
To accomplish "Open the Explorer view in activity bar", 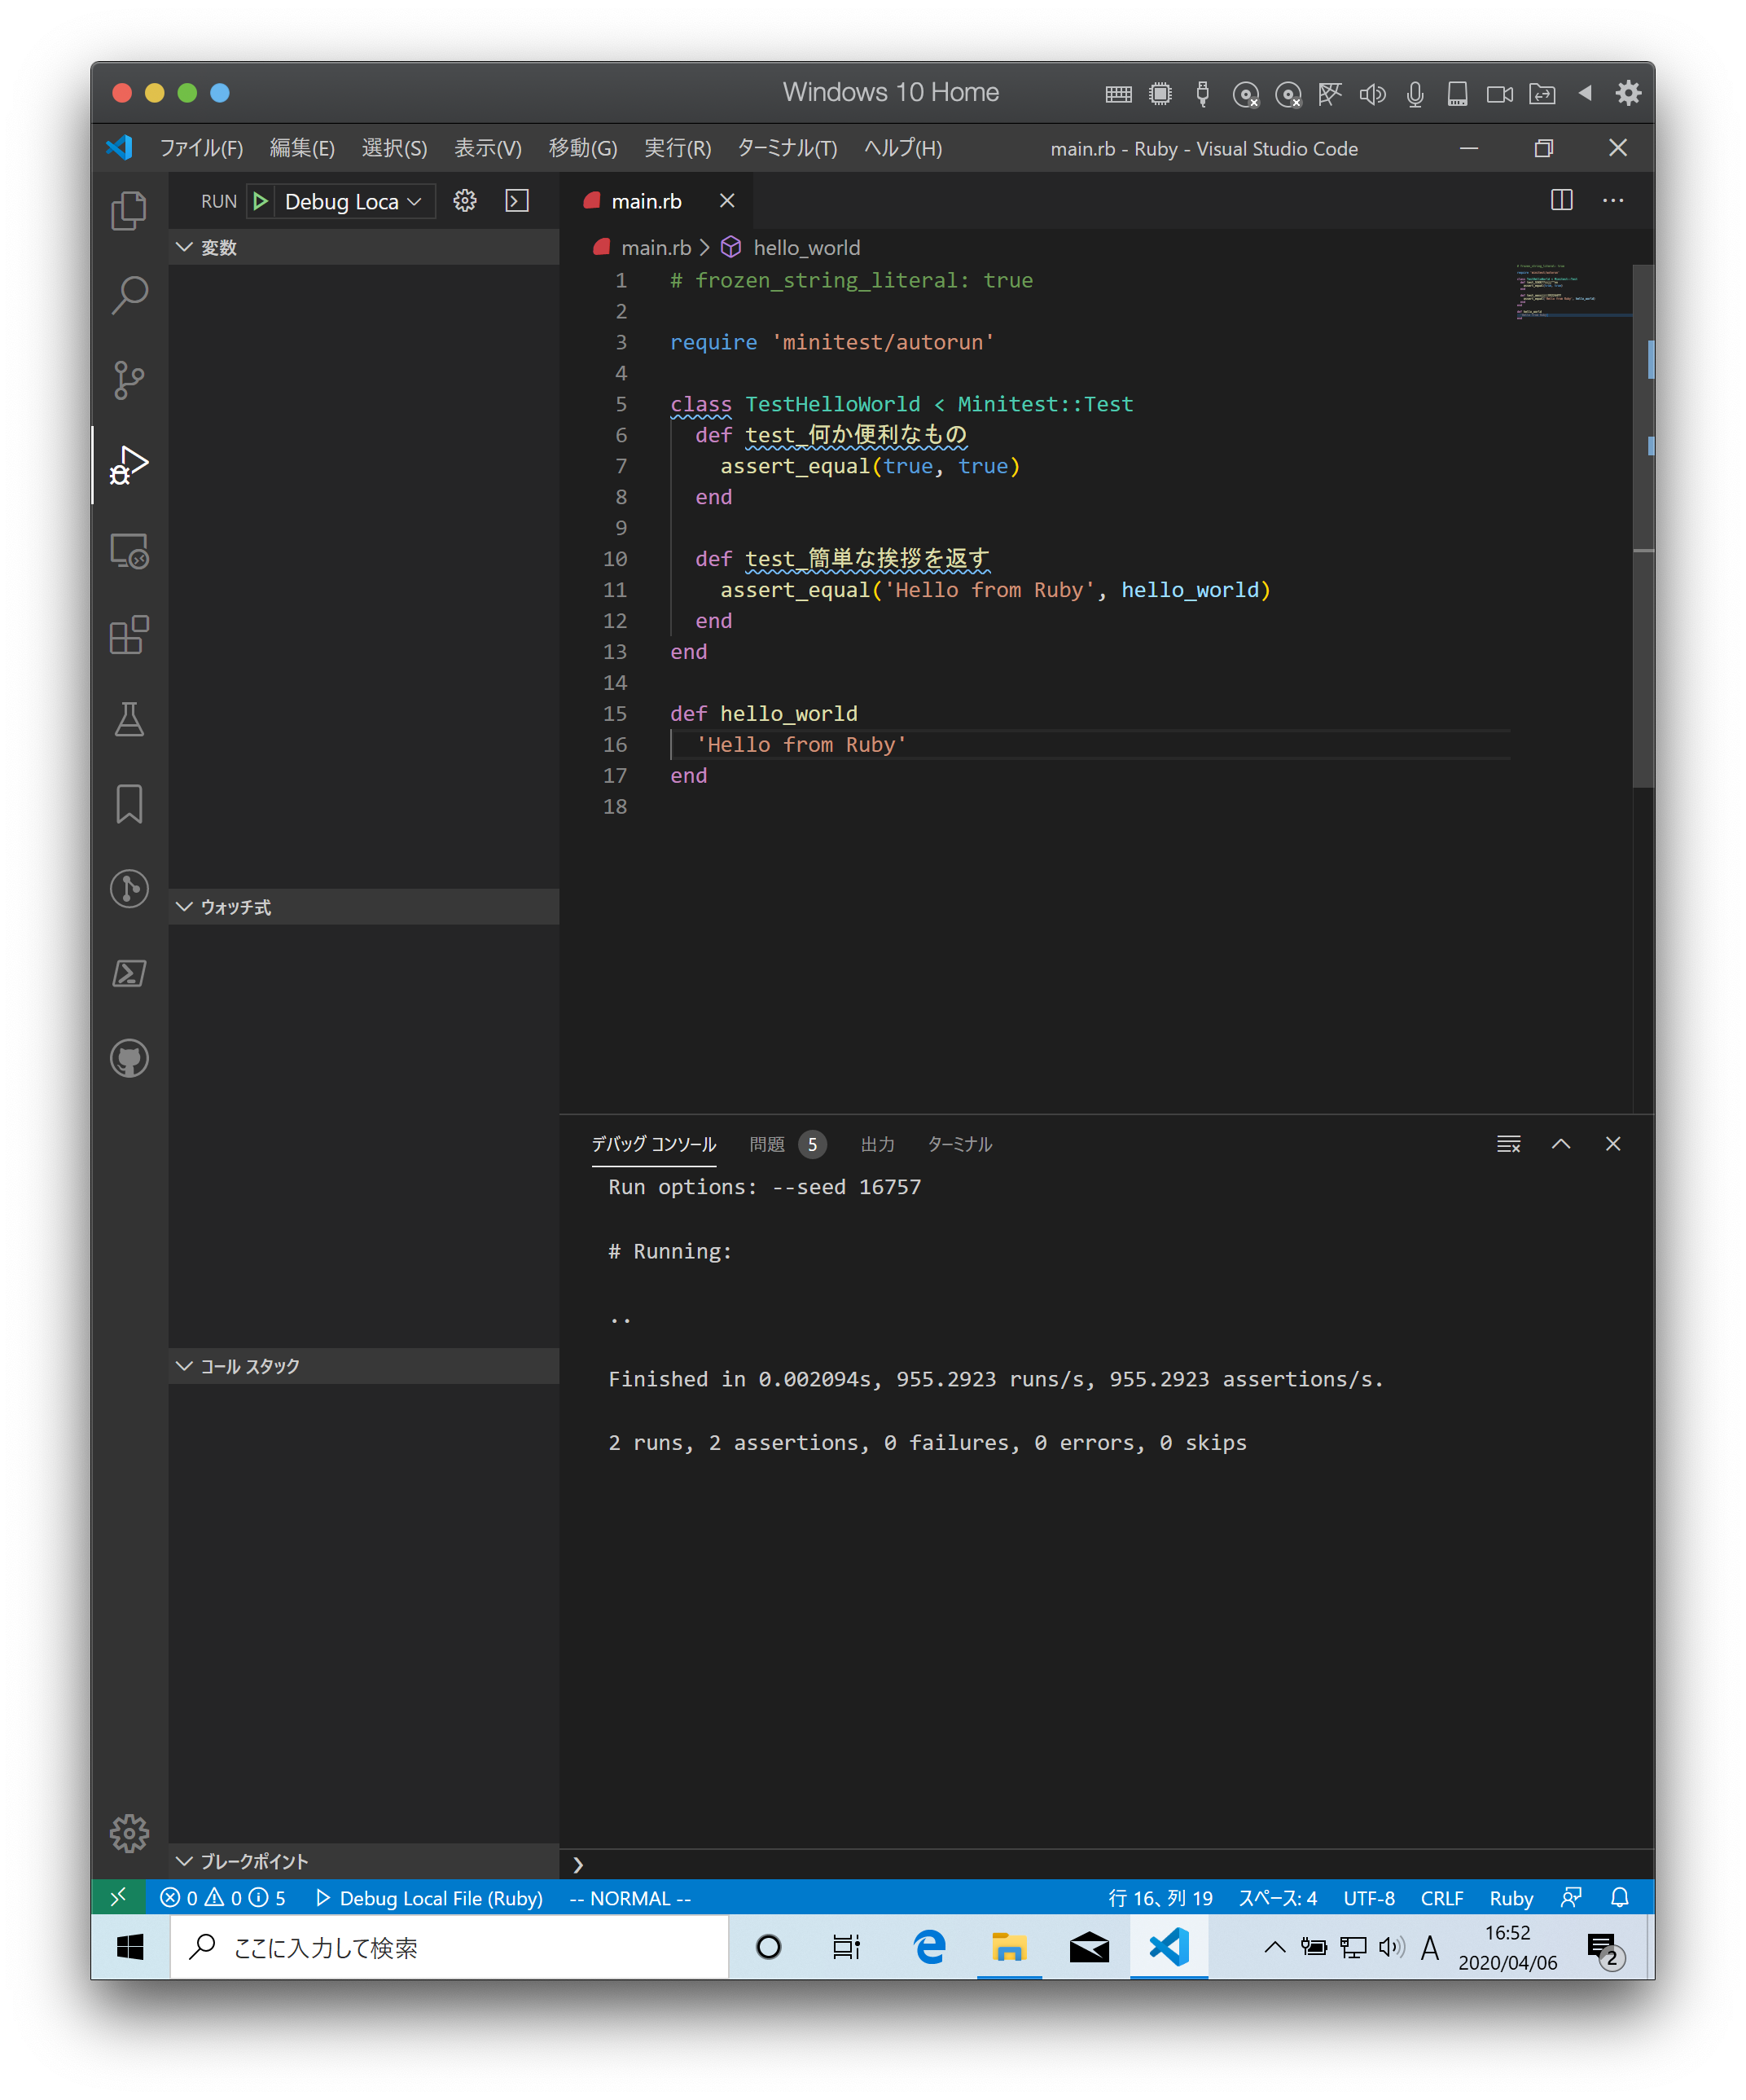I will tap(129, 210).
